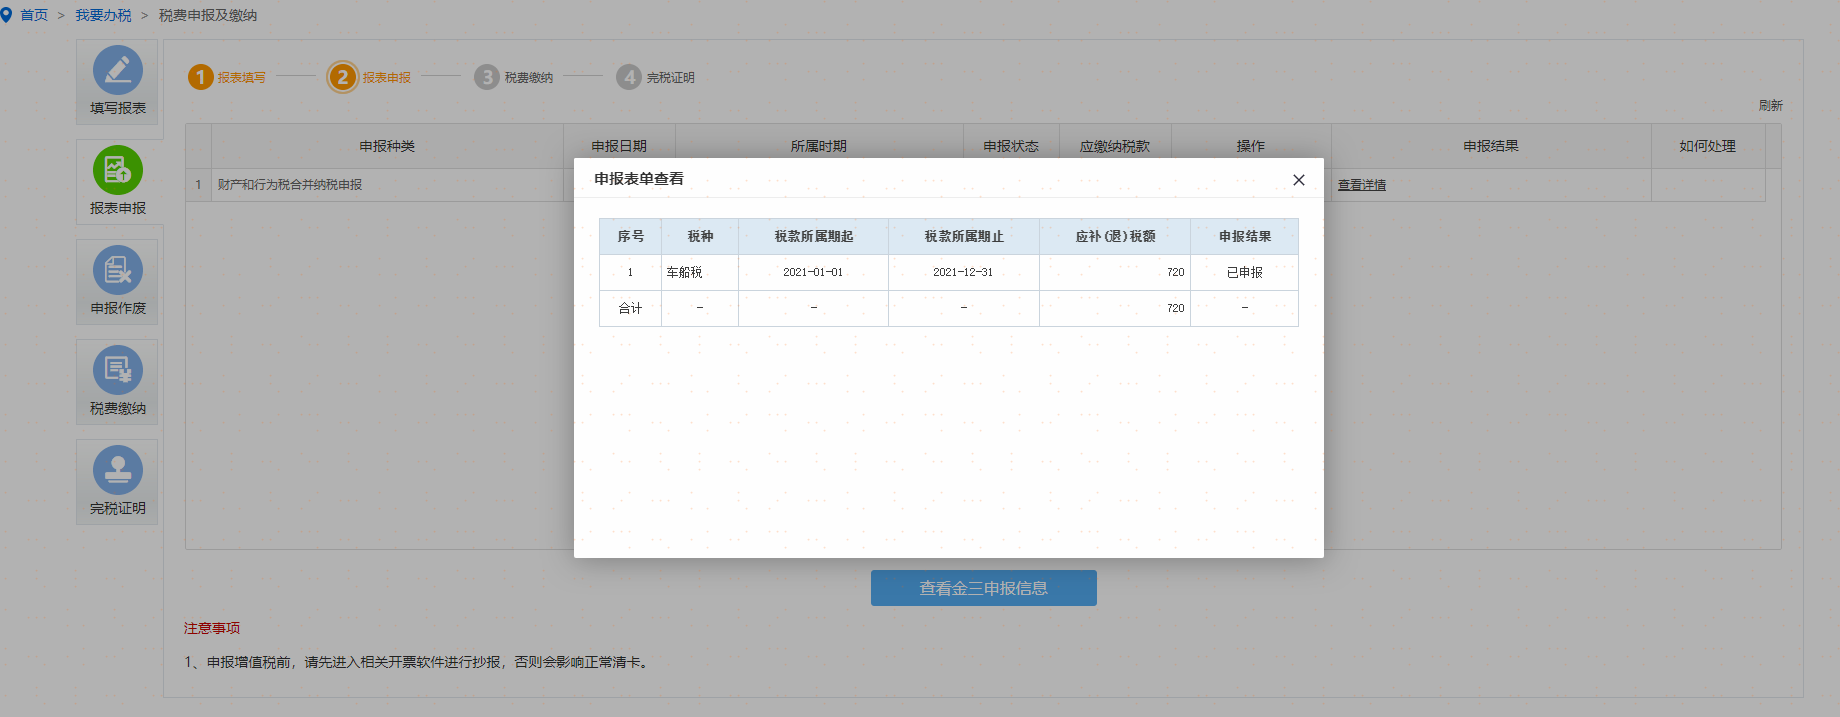Navigate to 首页 in breadcrumb
This screenshot has height=717, width=1840.
[x=34, y=15]
